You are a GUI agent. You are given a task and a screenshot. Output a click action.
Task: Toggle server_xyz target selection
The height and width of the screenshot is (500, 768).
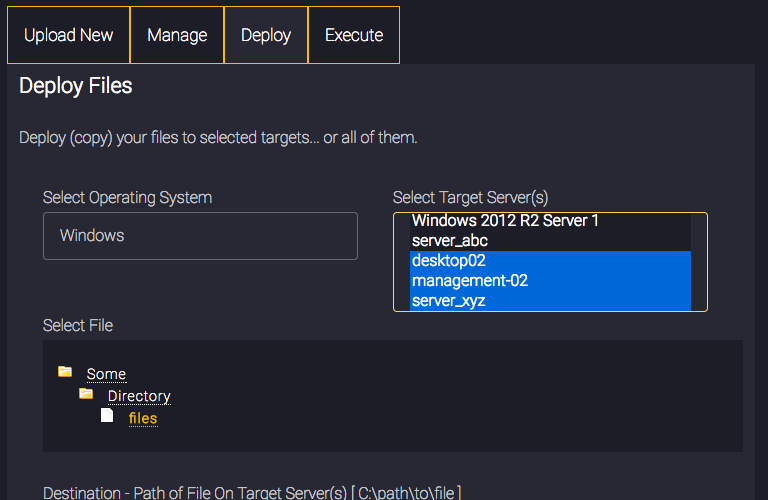click(551, 301)
